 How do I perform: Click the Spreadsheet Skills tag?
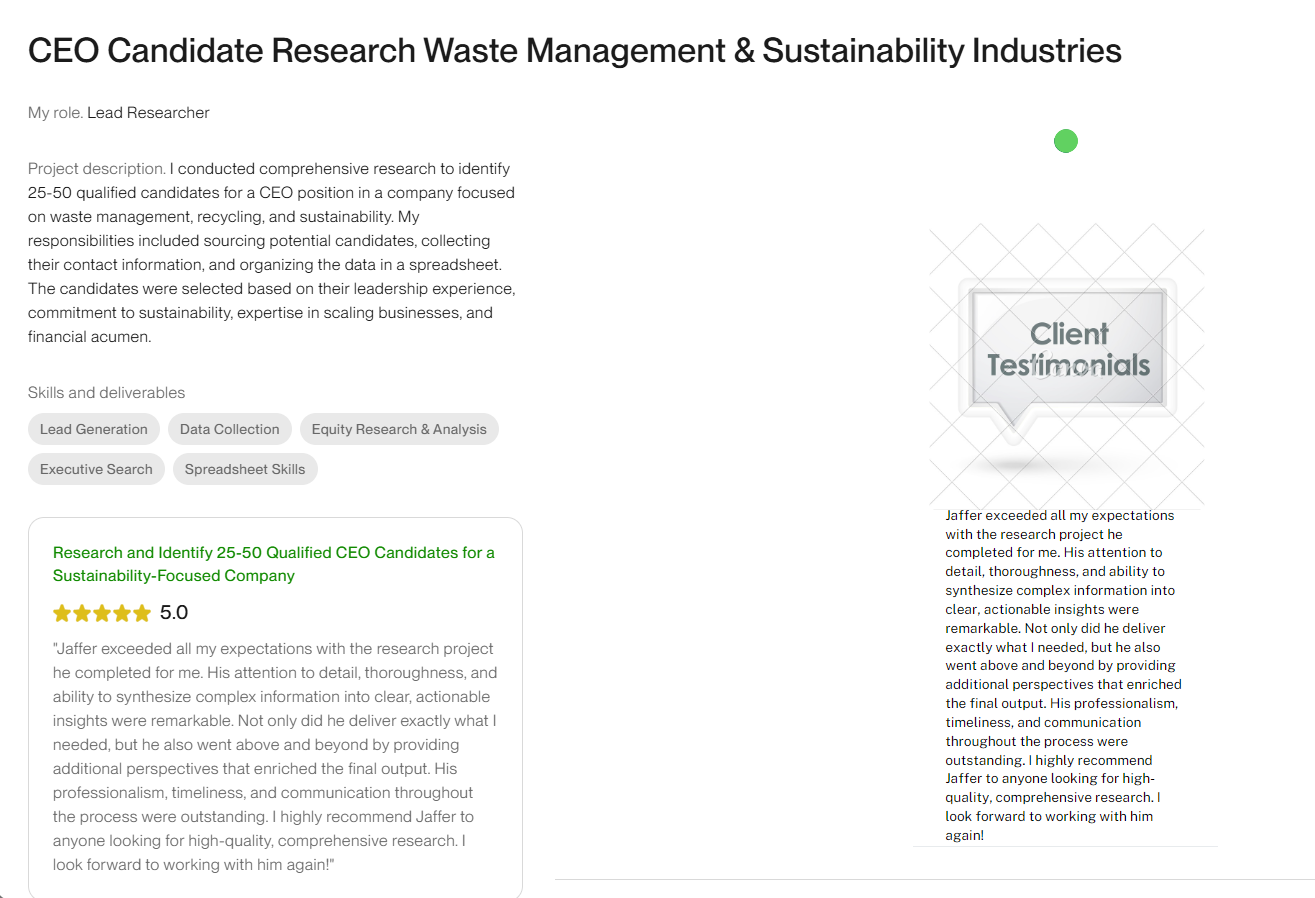[x=245, y=469]
